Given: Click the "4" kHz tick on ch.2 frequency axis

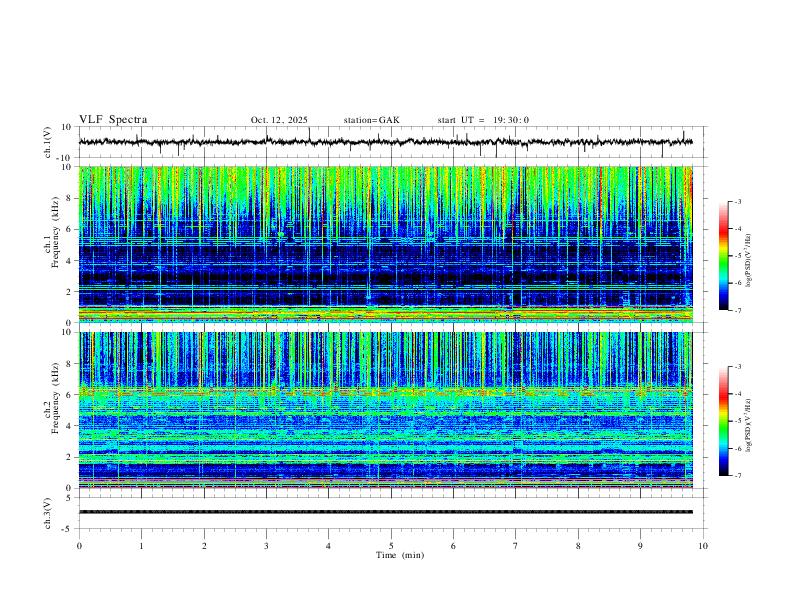Looking at the screenshot, I should click(70, 426).
